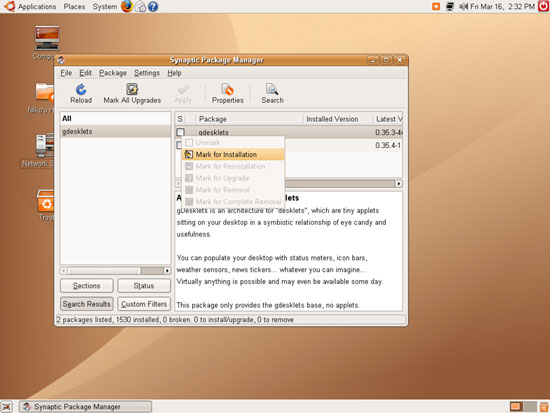Open the File menu
Image resolution: width=550 pixels, height=413 pixels.
tap(66, 73)
